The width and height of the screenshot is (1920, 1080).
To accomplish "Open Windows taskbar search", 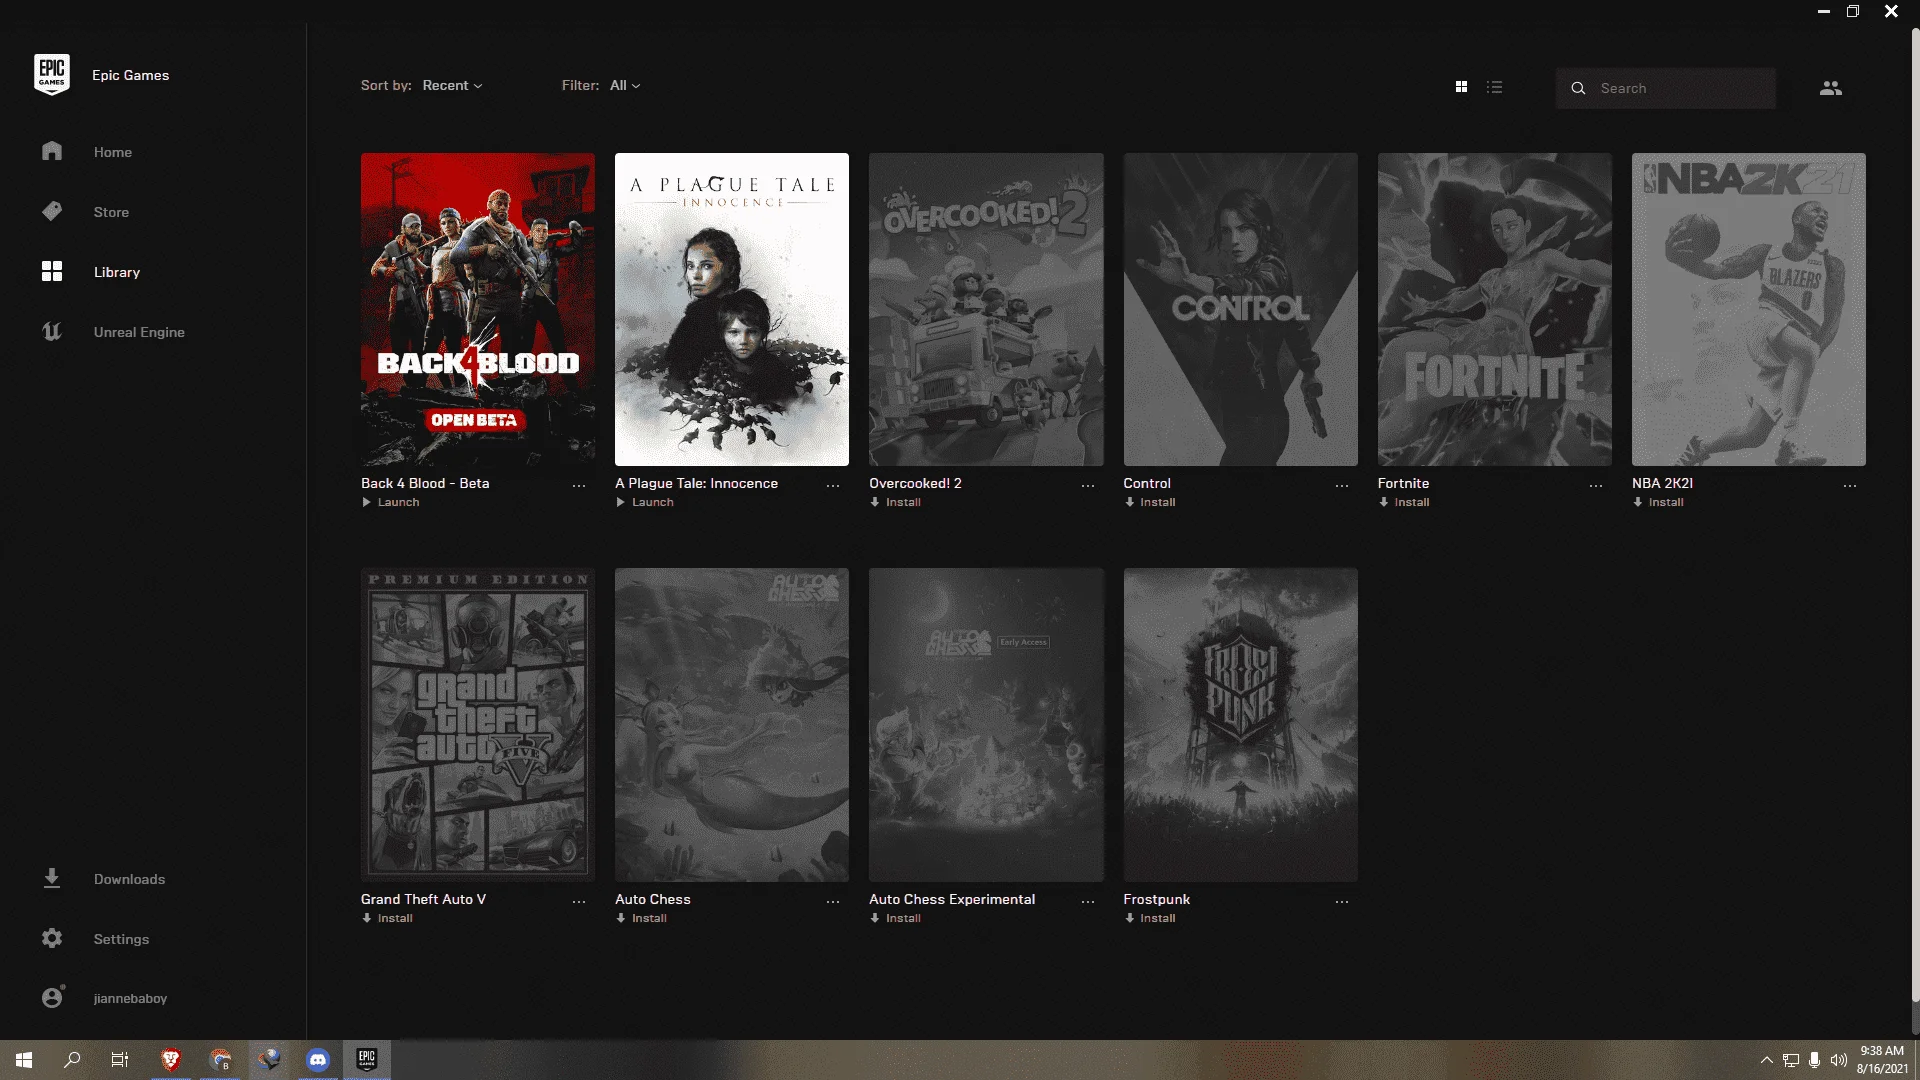I will tap(72, 1060).
